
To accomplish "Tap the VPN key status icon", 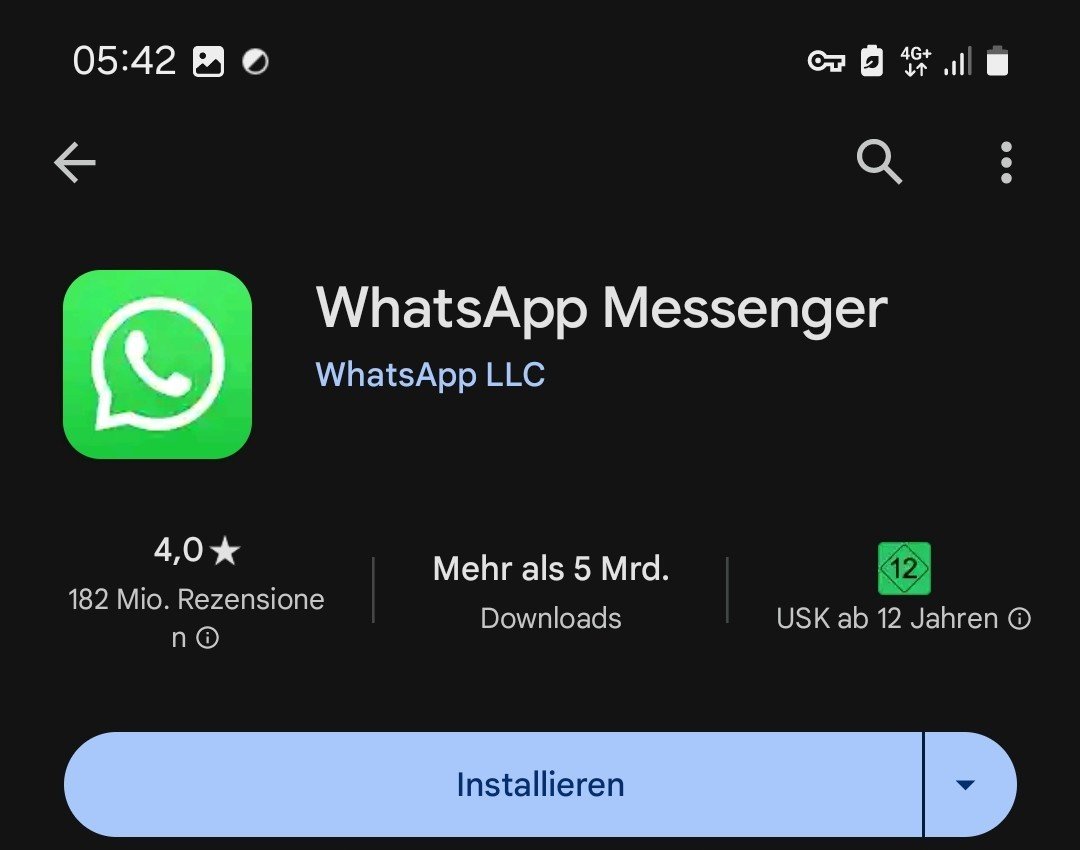I will (826, 62).
